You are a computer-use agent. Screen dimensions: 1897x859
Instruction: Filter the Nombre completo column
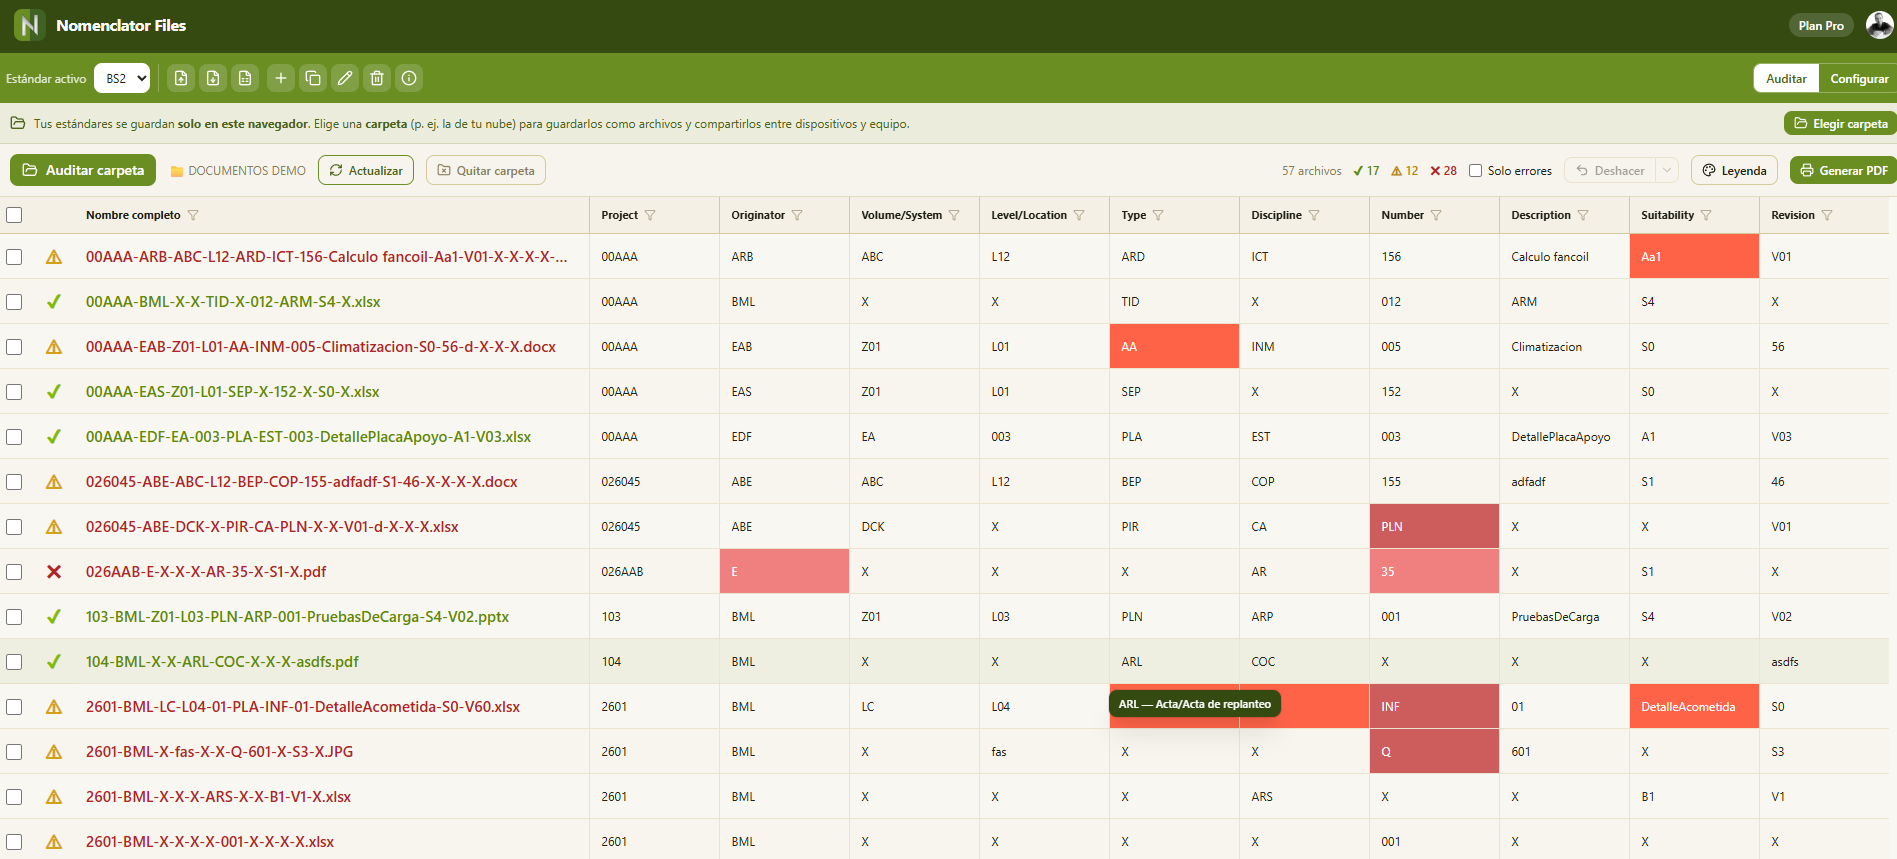coord(193,215)
